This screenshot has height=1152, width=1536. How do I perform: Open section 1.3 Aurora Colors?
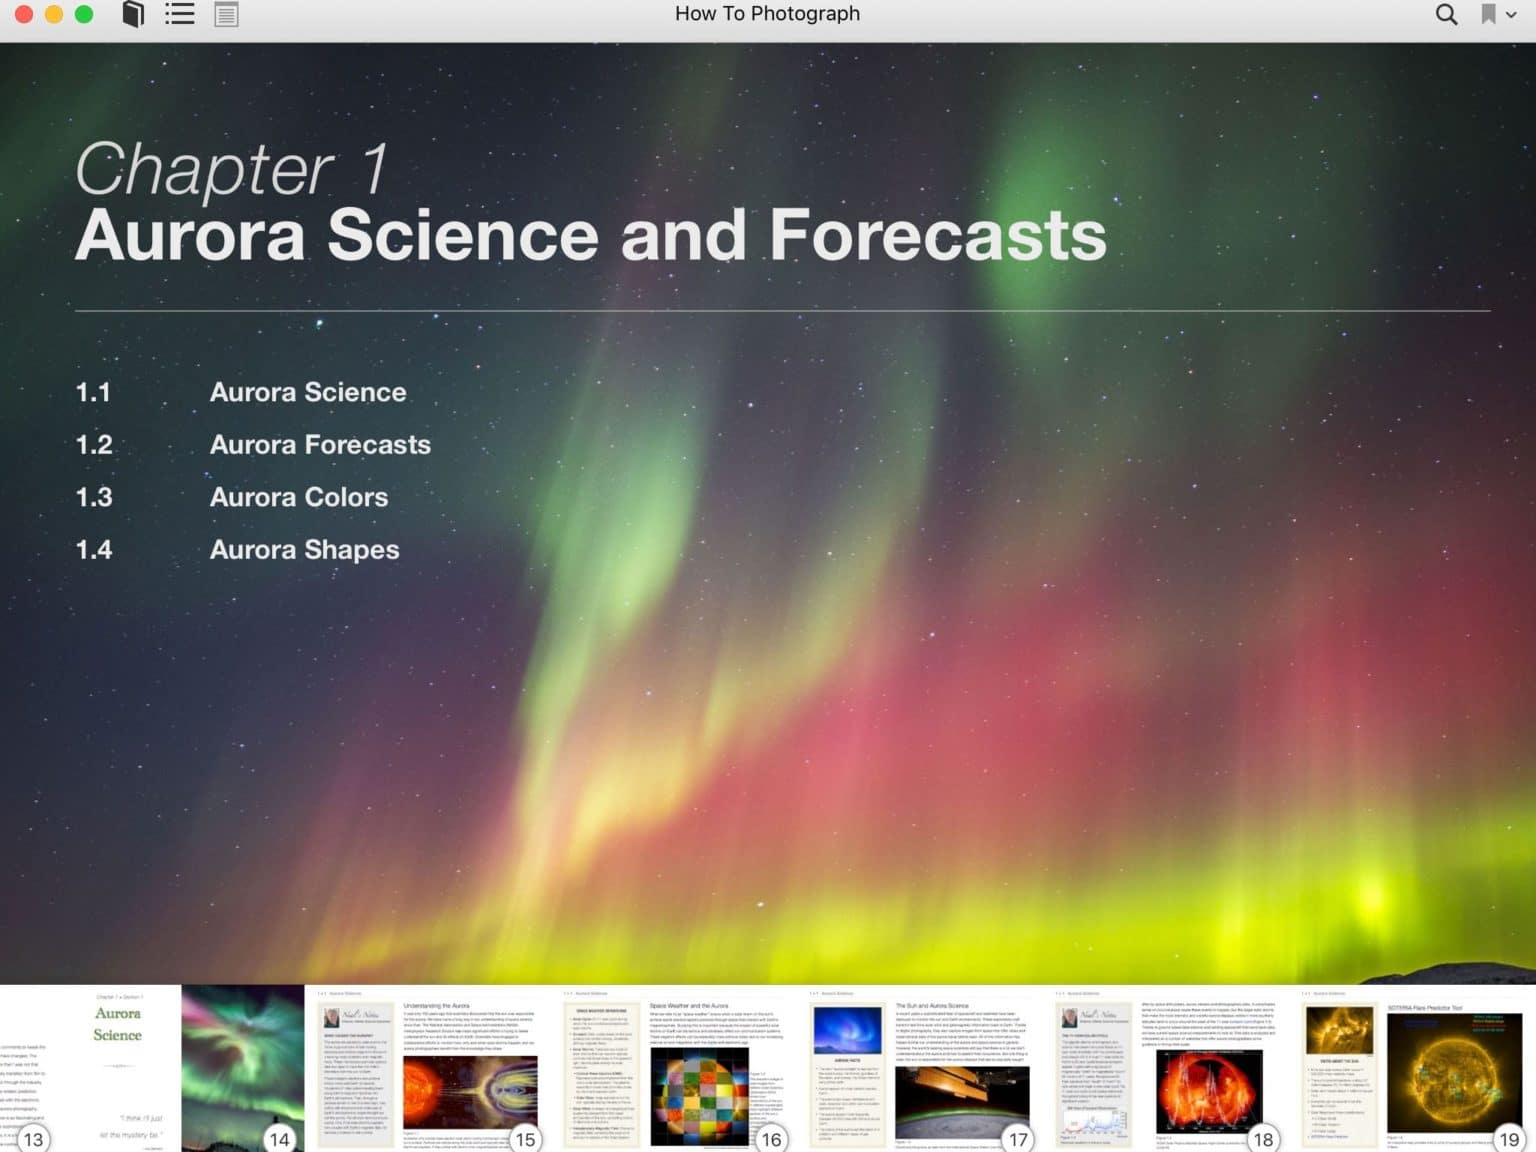pos(298,496)
